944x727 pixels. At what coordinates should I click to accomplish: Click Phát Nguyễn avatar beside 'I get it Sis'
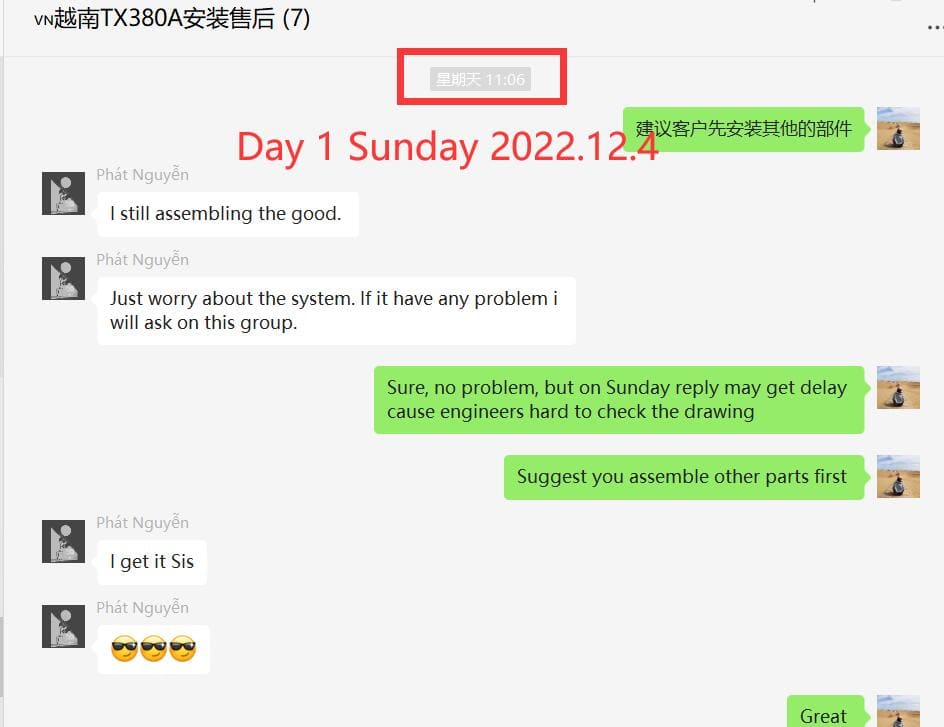click(63, 541)
